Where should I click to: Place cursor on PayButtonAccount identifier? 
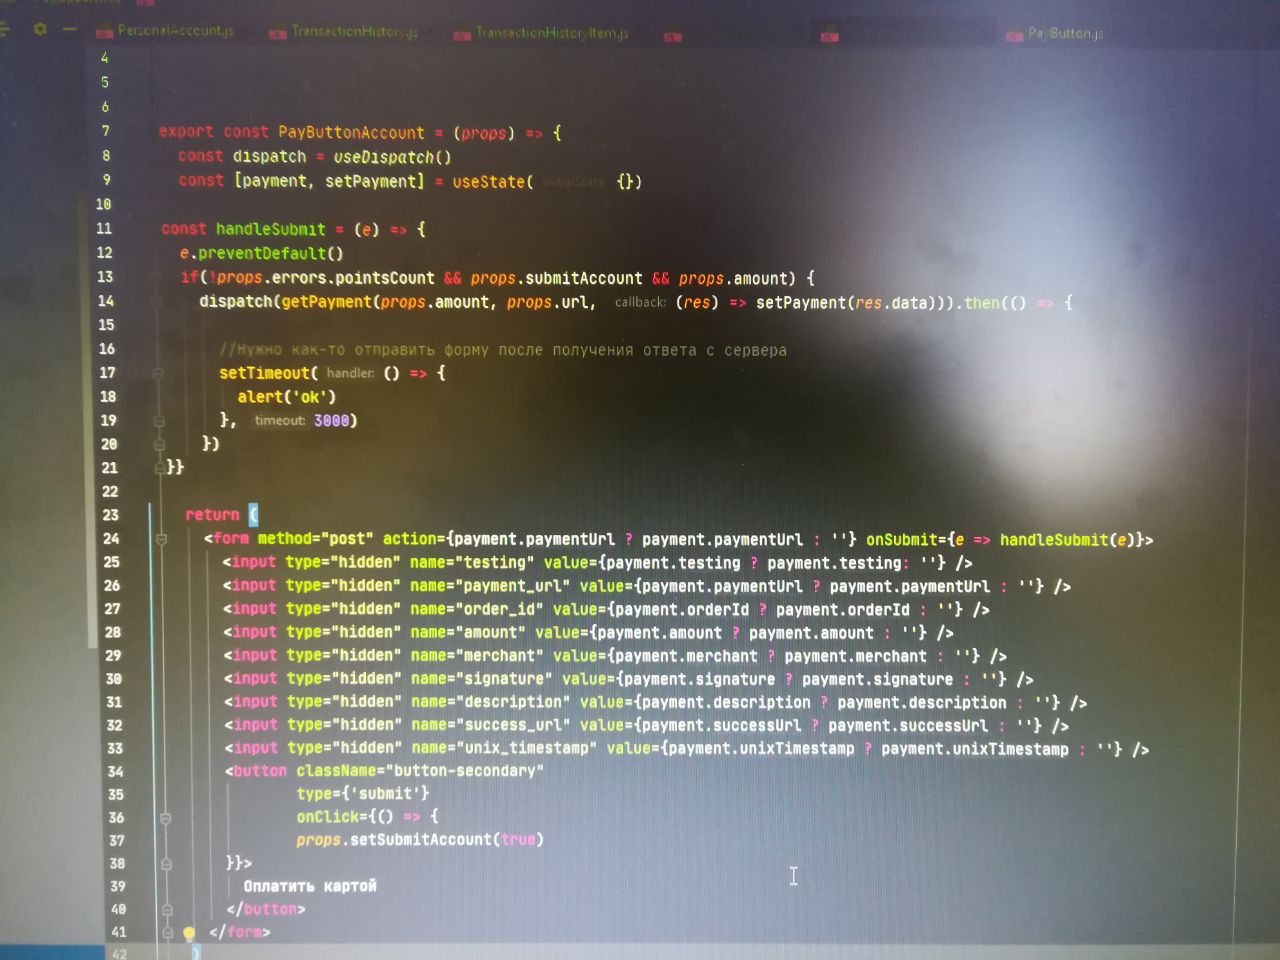pos(351,132)
